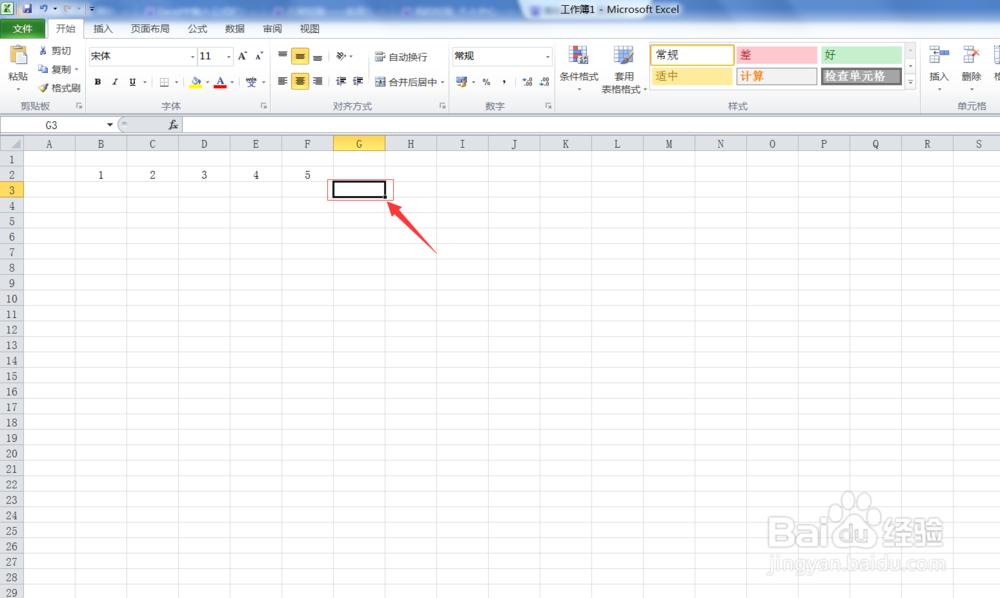
Task: Open the Alignment dialog launcher
Action: coord(442,106)
